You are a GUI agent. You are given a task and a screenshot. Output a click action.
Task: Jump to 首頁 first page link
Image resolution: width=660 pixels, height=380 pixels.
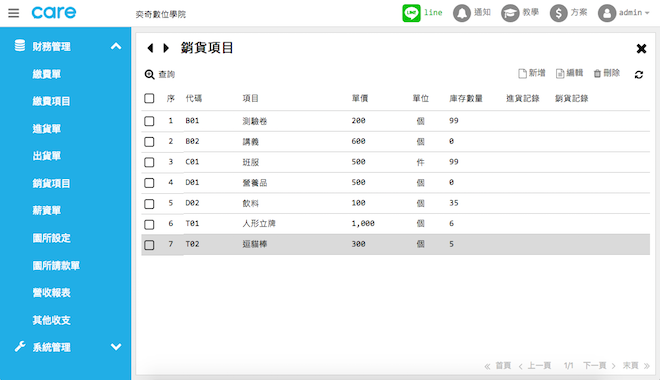(503, 366)
